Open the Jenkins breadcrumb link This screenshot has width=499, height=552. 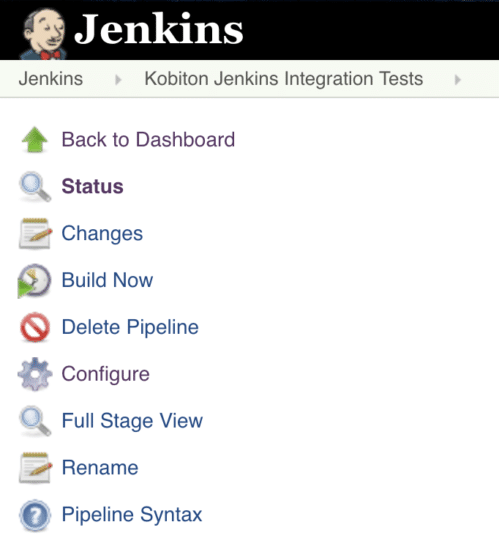51,79
